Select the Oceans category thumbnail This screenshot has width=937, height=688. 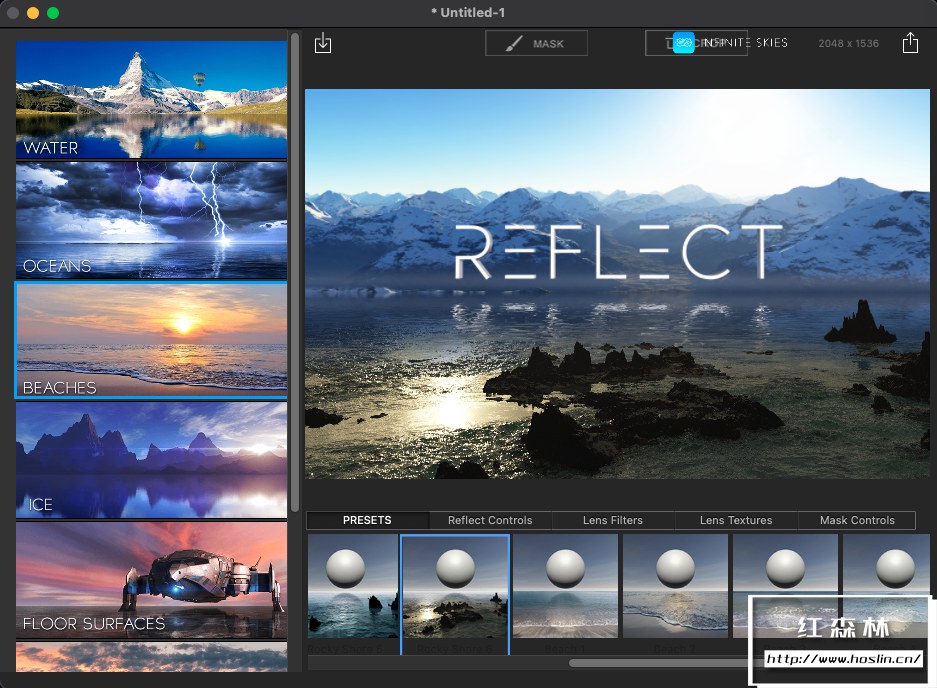tap(151, 220)
